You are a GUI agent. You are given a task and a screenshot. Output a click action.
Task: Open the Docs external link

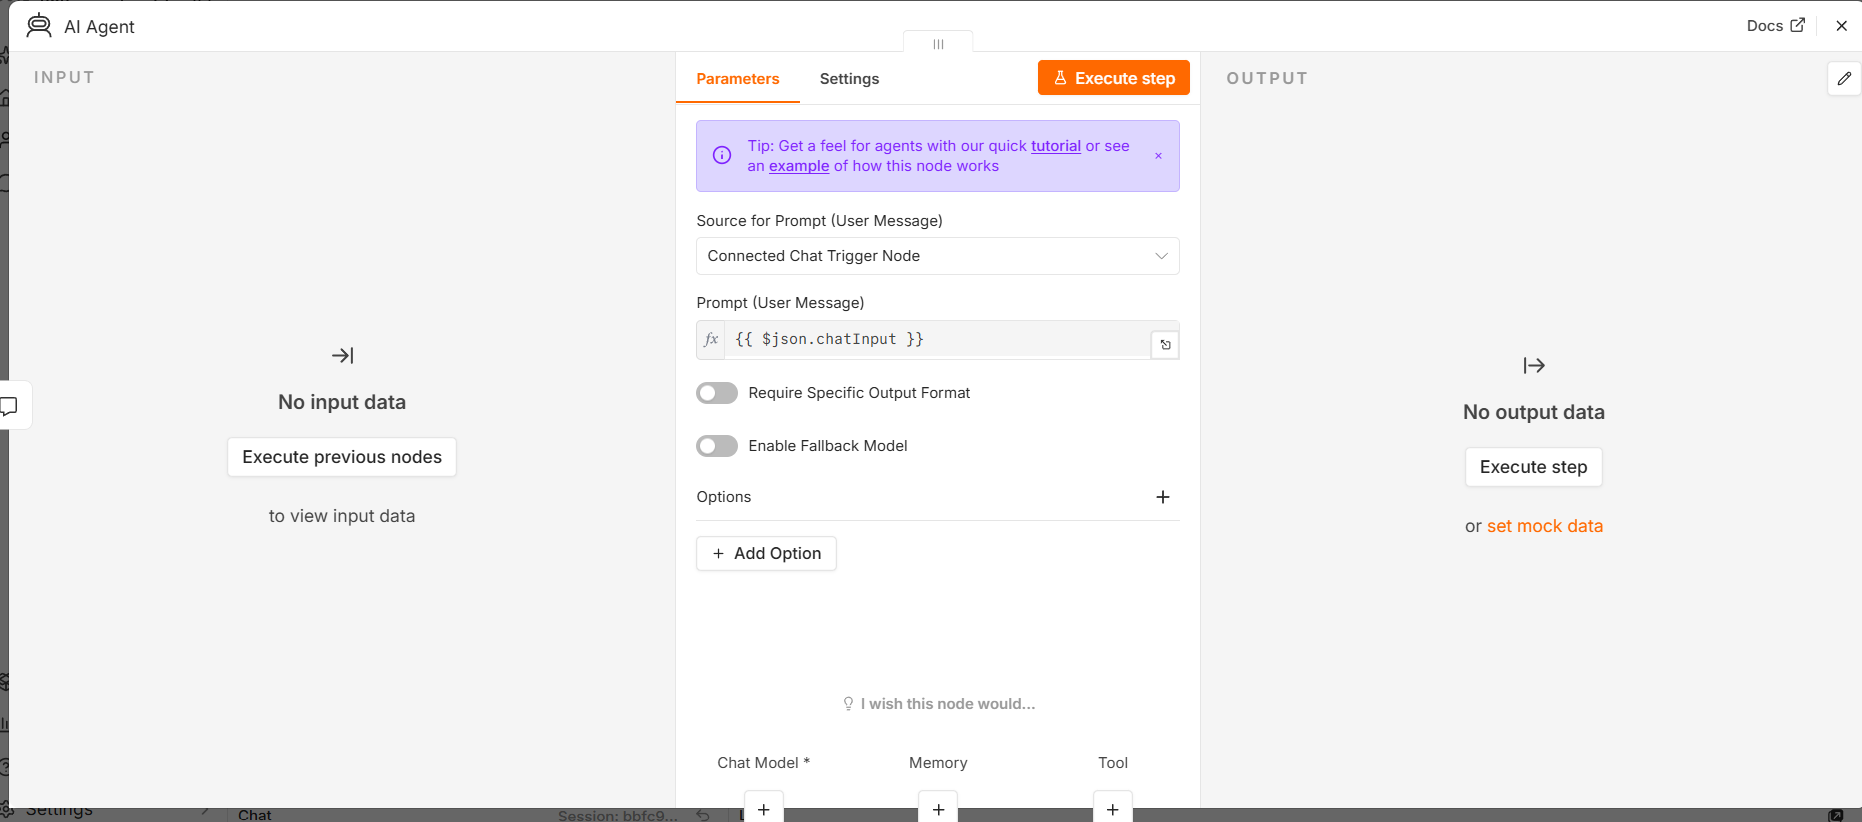(1775, 26)
